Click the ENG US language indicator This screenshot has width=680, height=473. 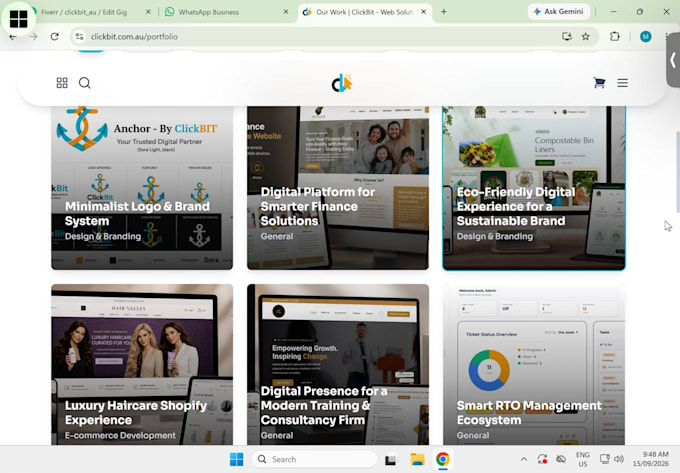(x=582, y=459)
